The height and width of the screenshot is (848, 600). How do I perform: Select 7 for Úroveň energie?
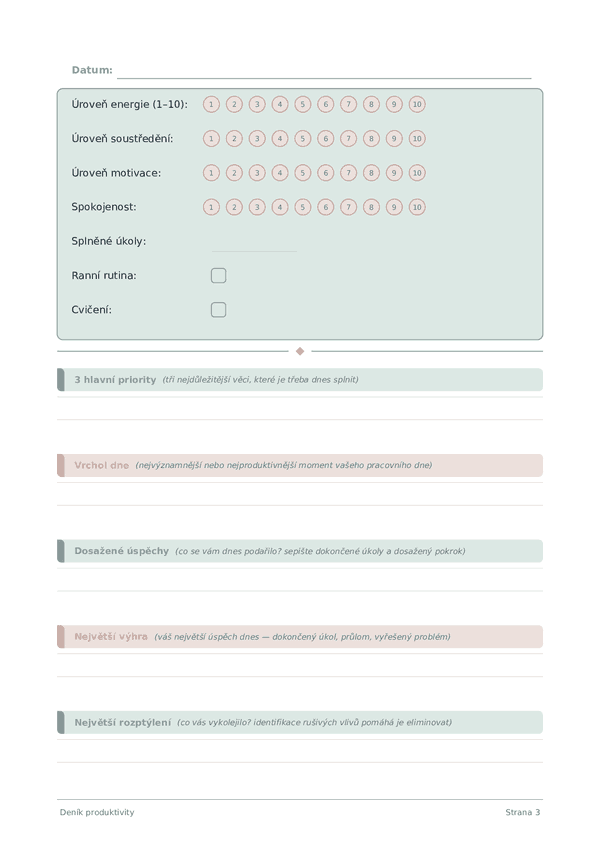coord(348,104)
